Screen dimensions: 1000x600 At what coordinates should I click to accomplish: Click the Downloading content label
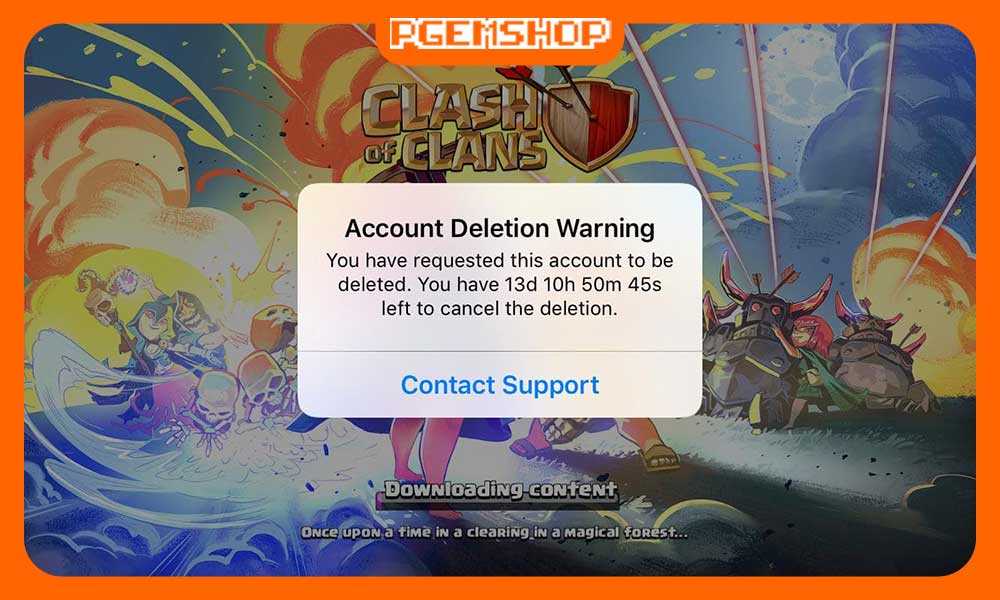click(x=500, y=489)
